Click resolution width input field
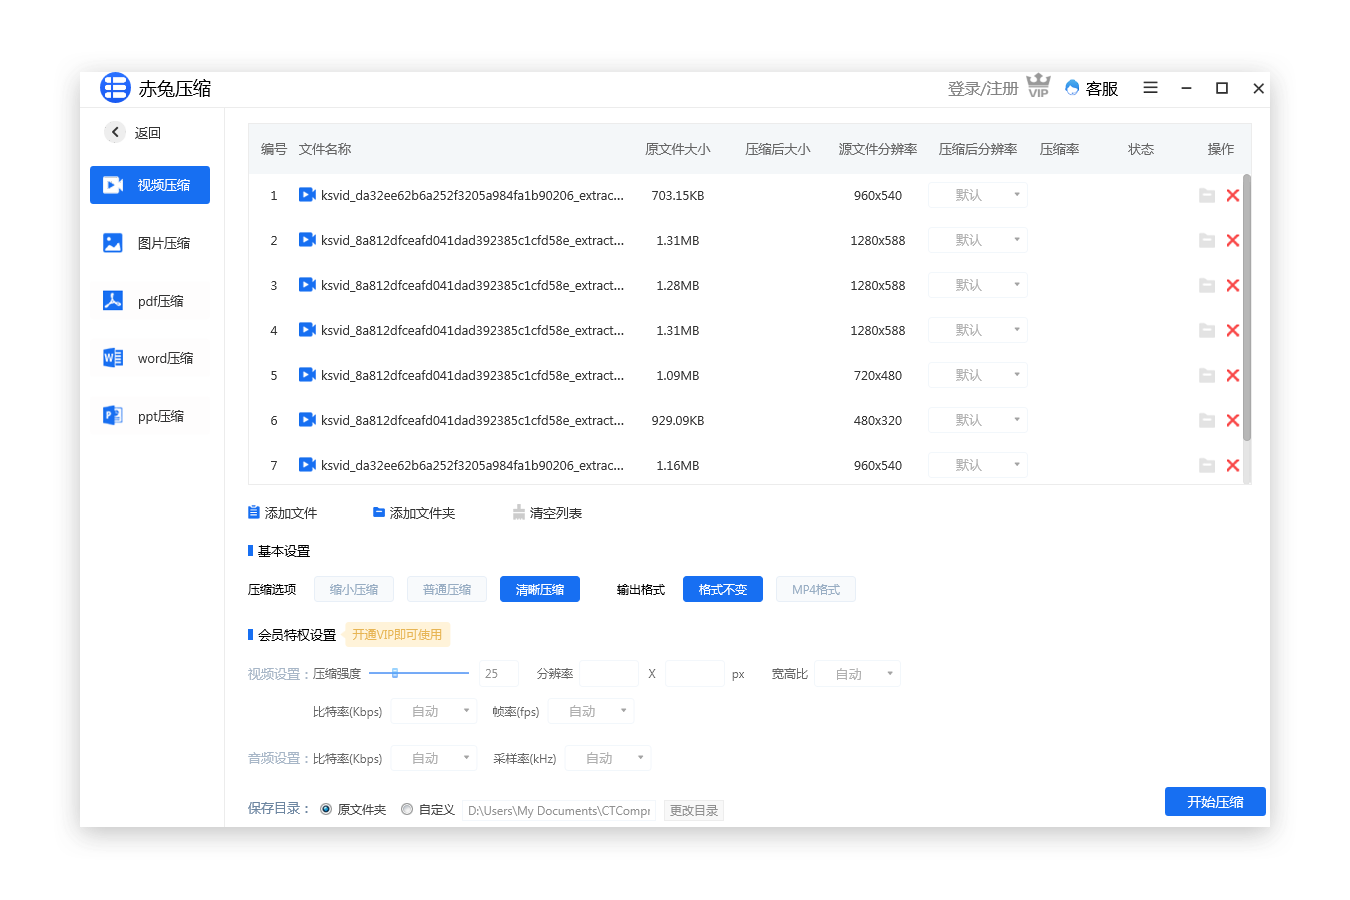The height and width of the screenshot is (900, 1350). click(x=609, y=674)
